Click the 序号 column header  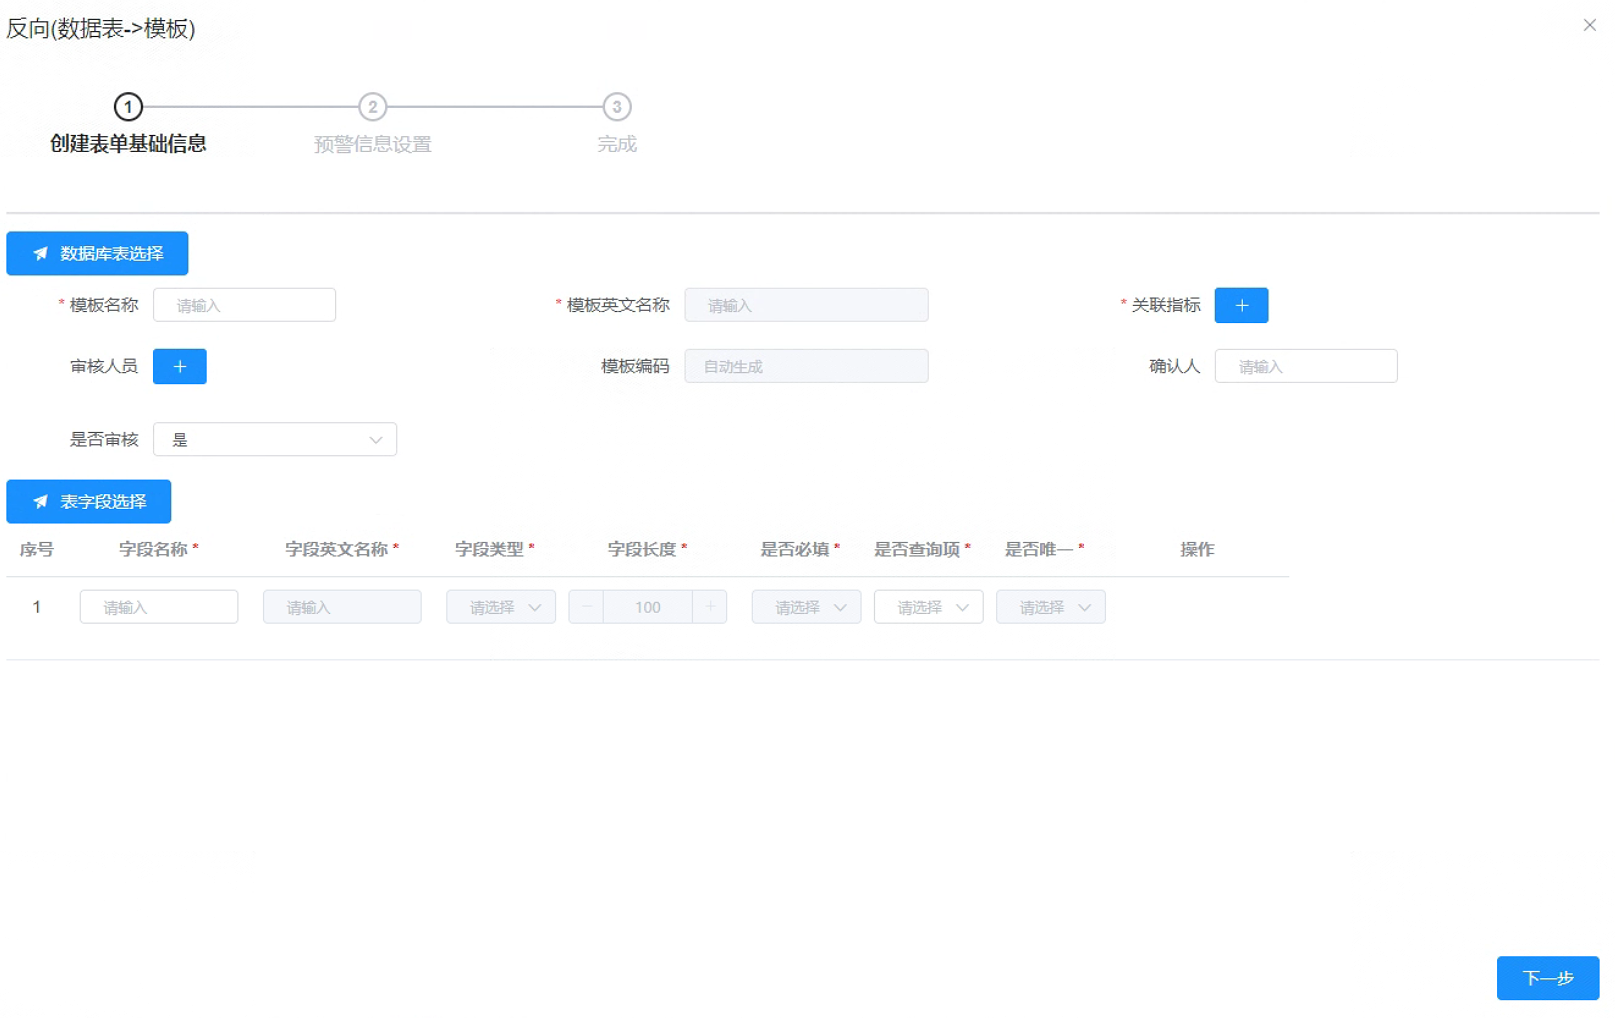click(x=37, y=549)
